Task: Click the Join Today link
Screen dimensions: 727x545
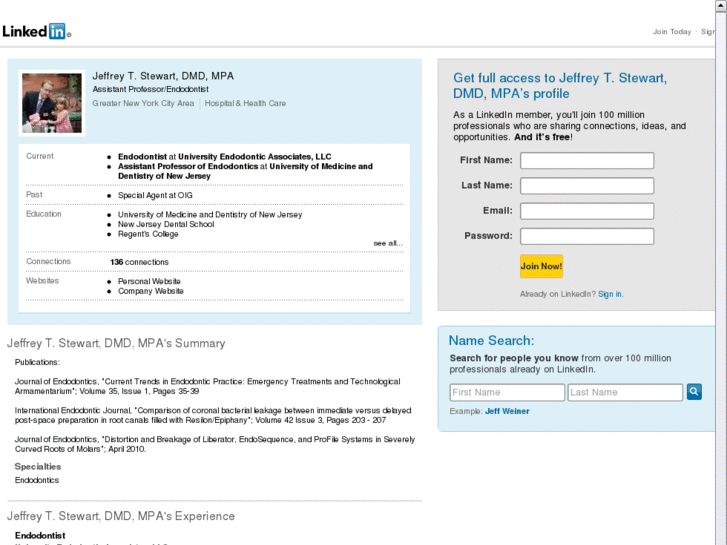Action: (672, 32)
